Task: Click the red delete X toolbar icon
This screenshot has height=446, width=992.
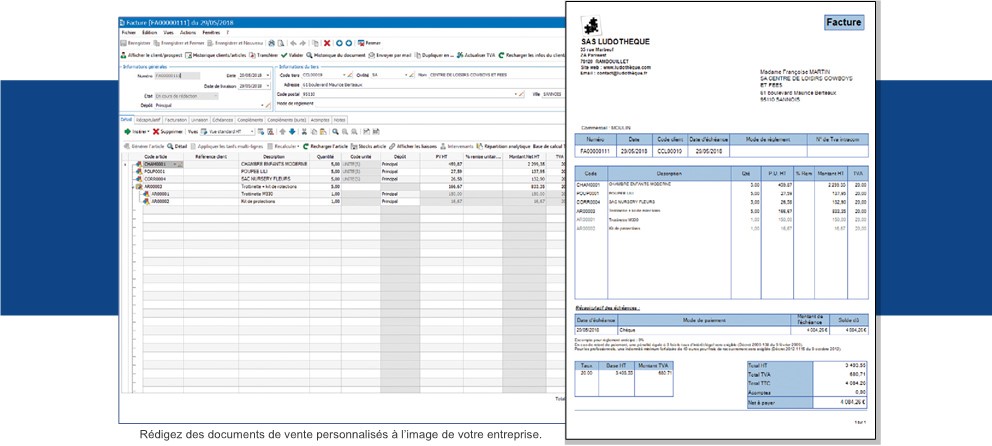Action: (327, 43)
